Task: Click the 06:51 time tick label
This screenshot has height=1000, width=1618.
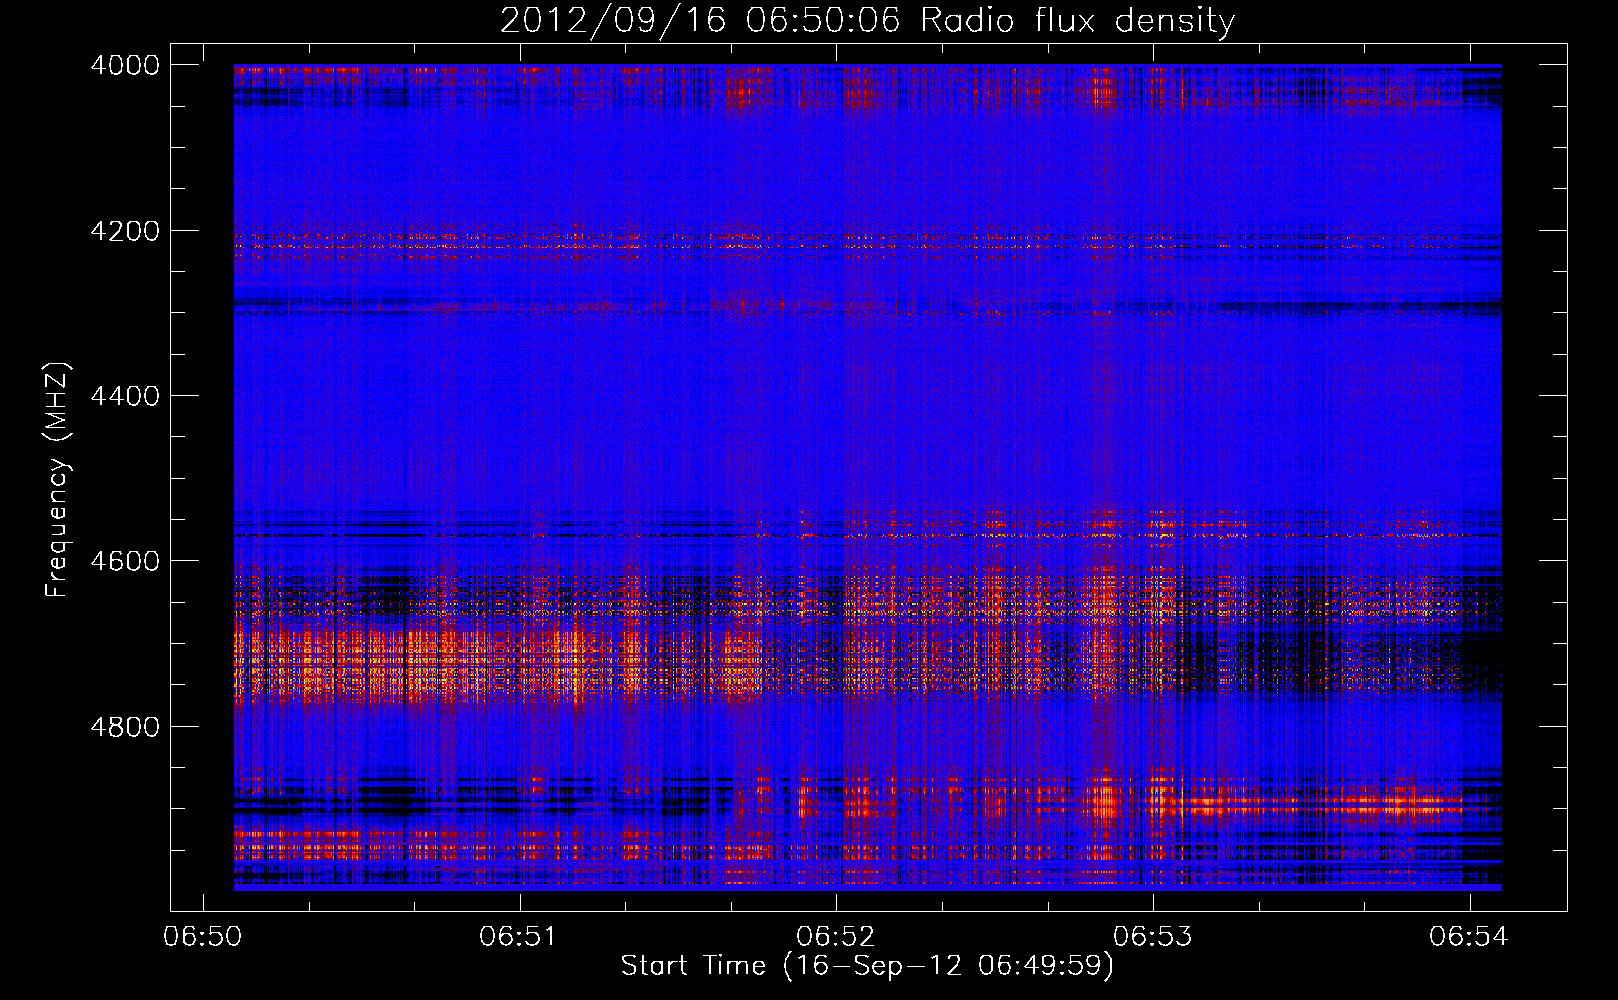Action: pos(519,937)
